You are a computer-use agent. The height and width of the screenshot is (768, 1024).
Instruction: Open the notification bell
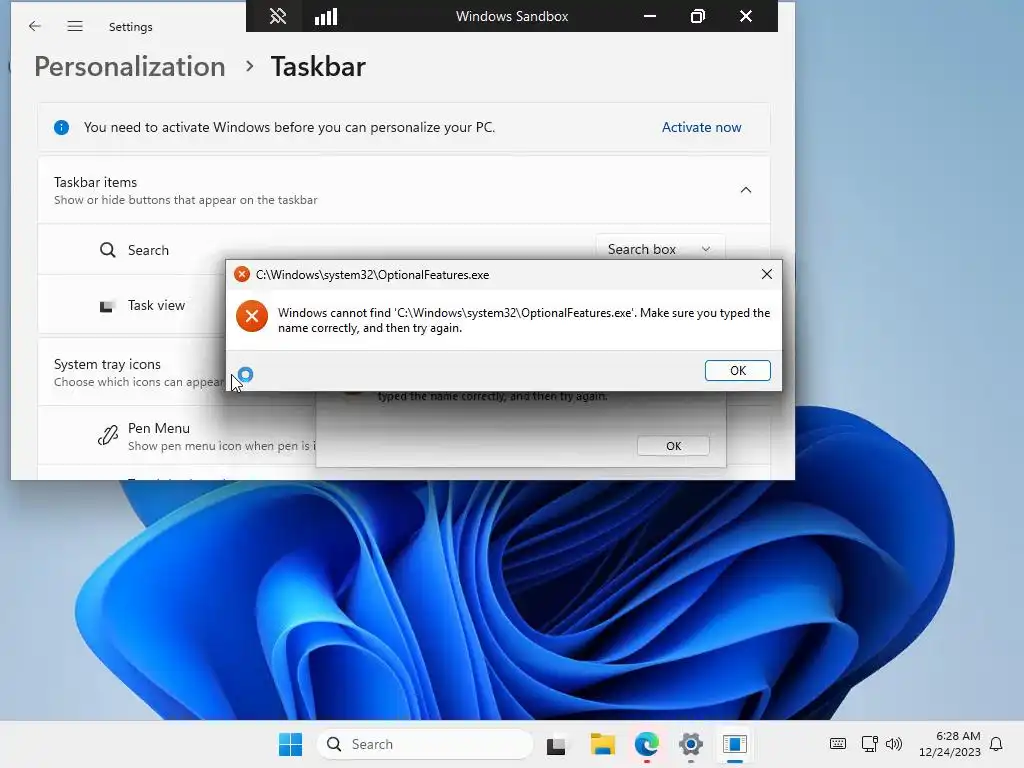click(x=996, y=744)
